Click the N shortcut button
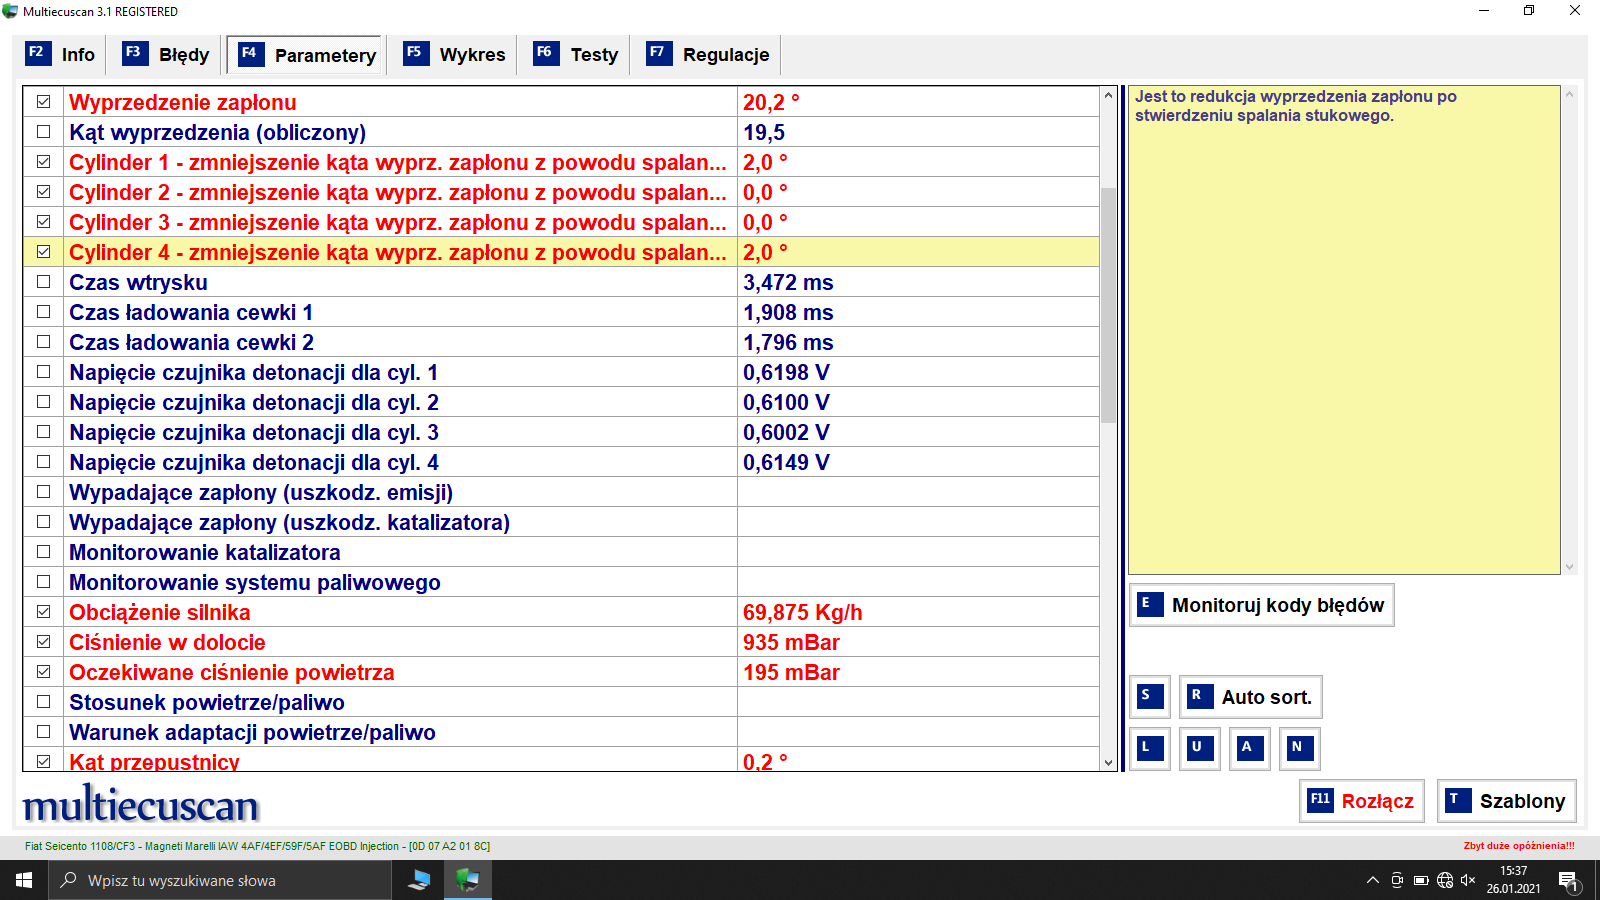1600x900 pixels. click(1300, 748)
